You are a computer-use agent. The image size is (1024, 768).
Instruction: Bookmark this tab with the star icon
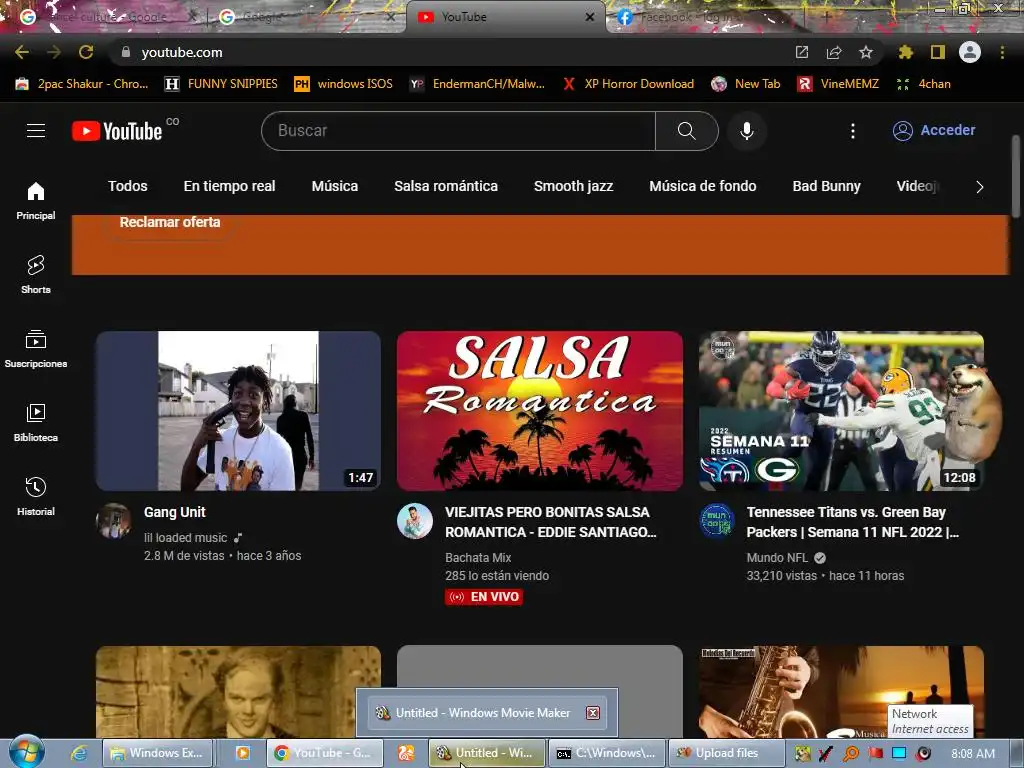click(866, 52)
